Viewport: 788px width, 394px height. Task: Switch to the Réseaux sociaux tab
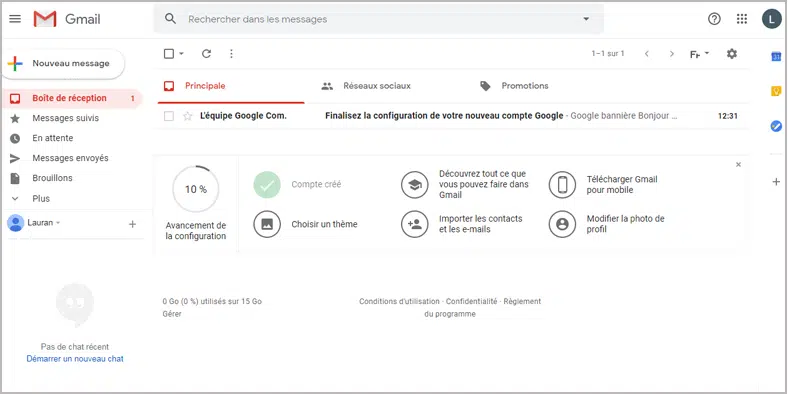pyautogui.click(x=377, y=86)
